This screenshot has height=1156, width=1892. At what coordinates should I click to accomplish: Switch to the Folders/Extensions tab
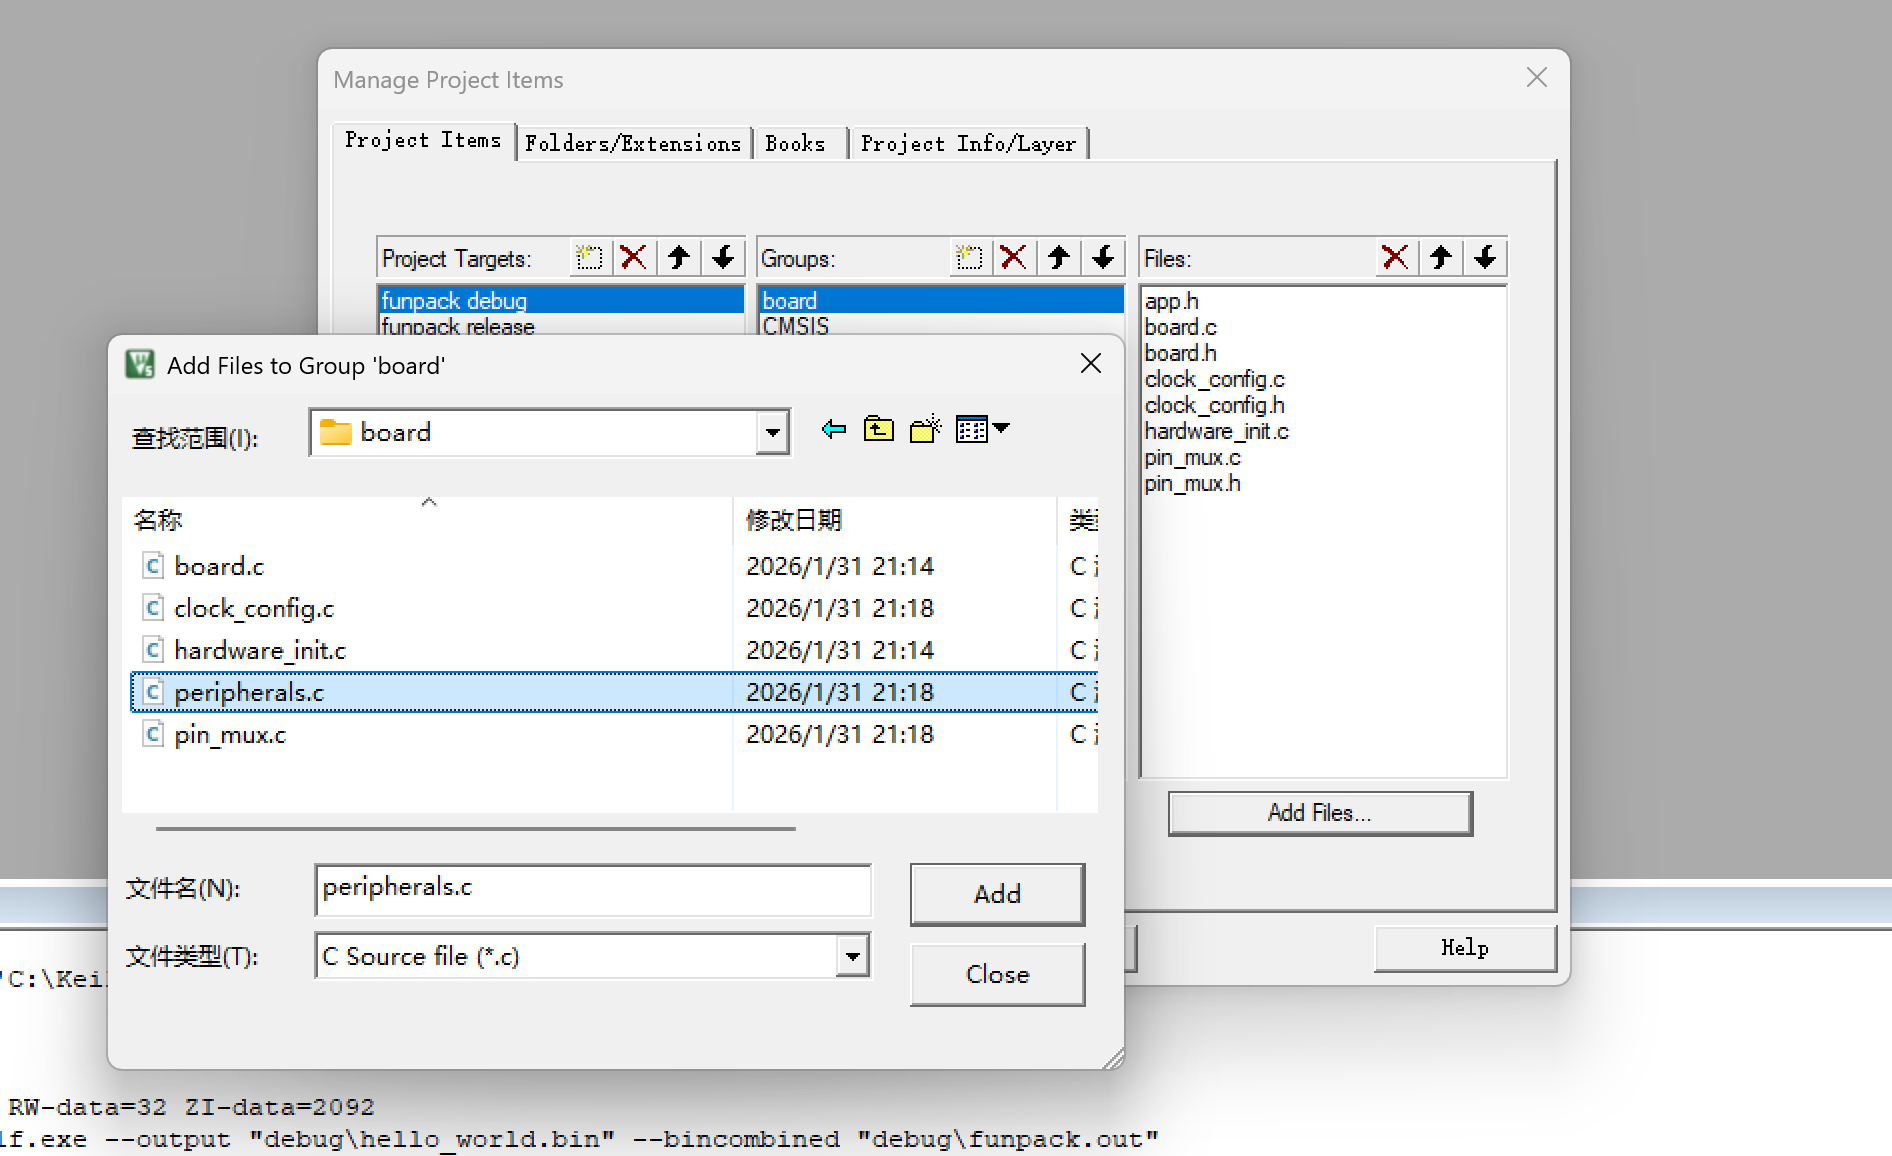pos(632,144)
